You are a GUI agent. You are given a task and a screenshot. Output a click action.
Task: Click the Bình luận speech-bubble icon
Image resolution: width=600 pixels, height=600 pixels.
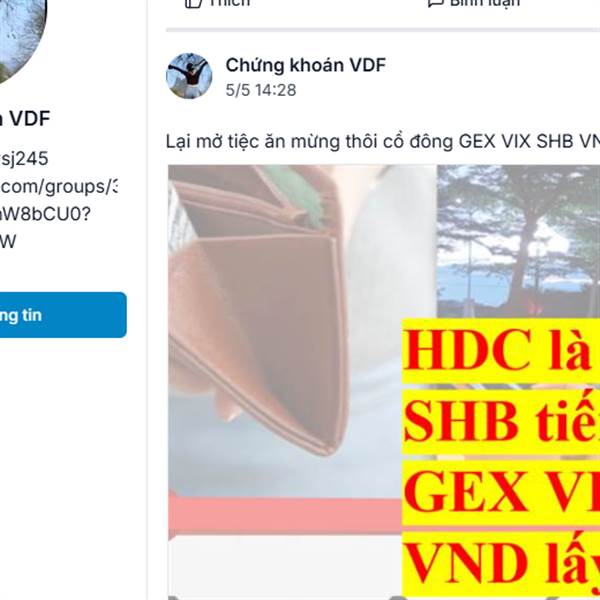[x=435, y=3]
